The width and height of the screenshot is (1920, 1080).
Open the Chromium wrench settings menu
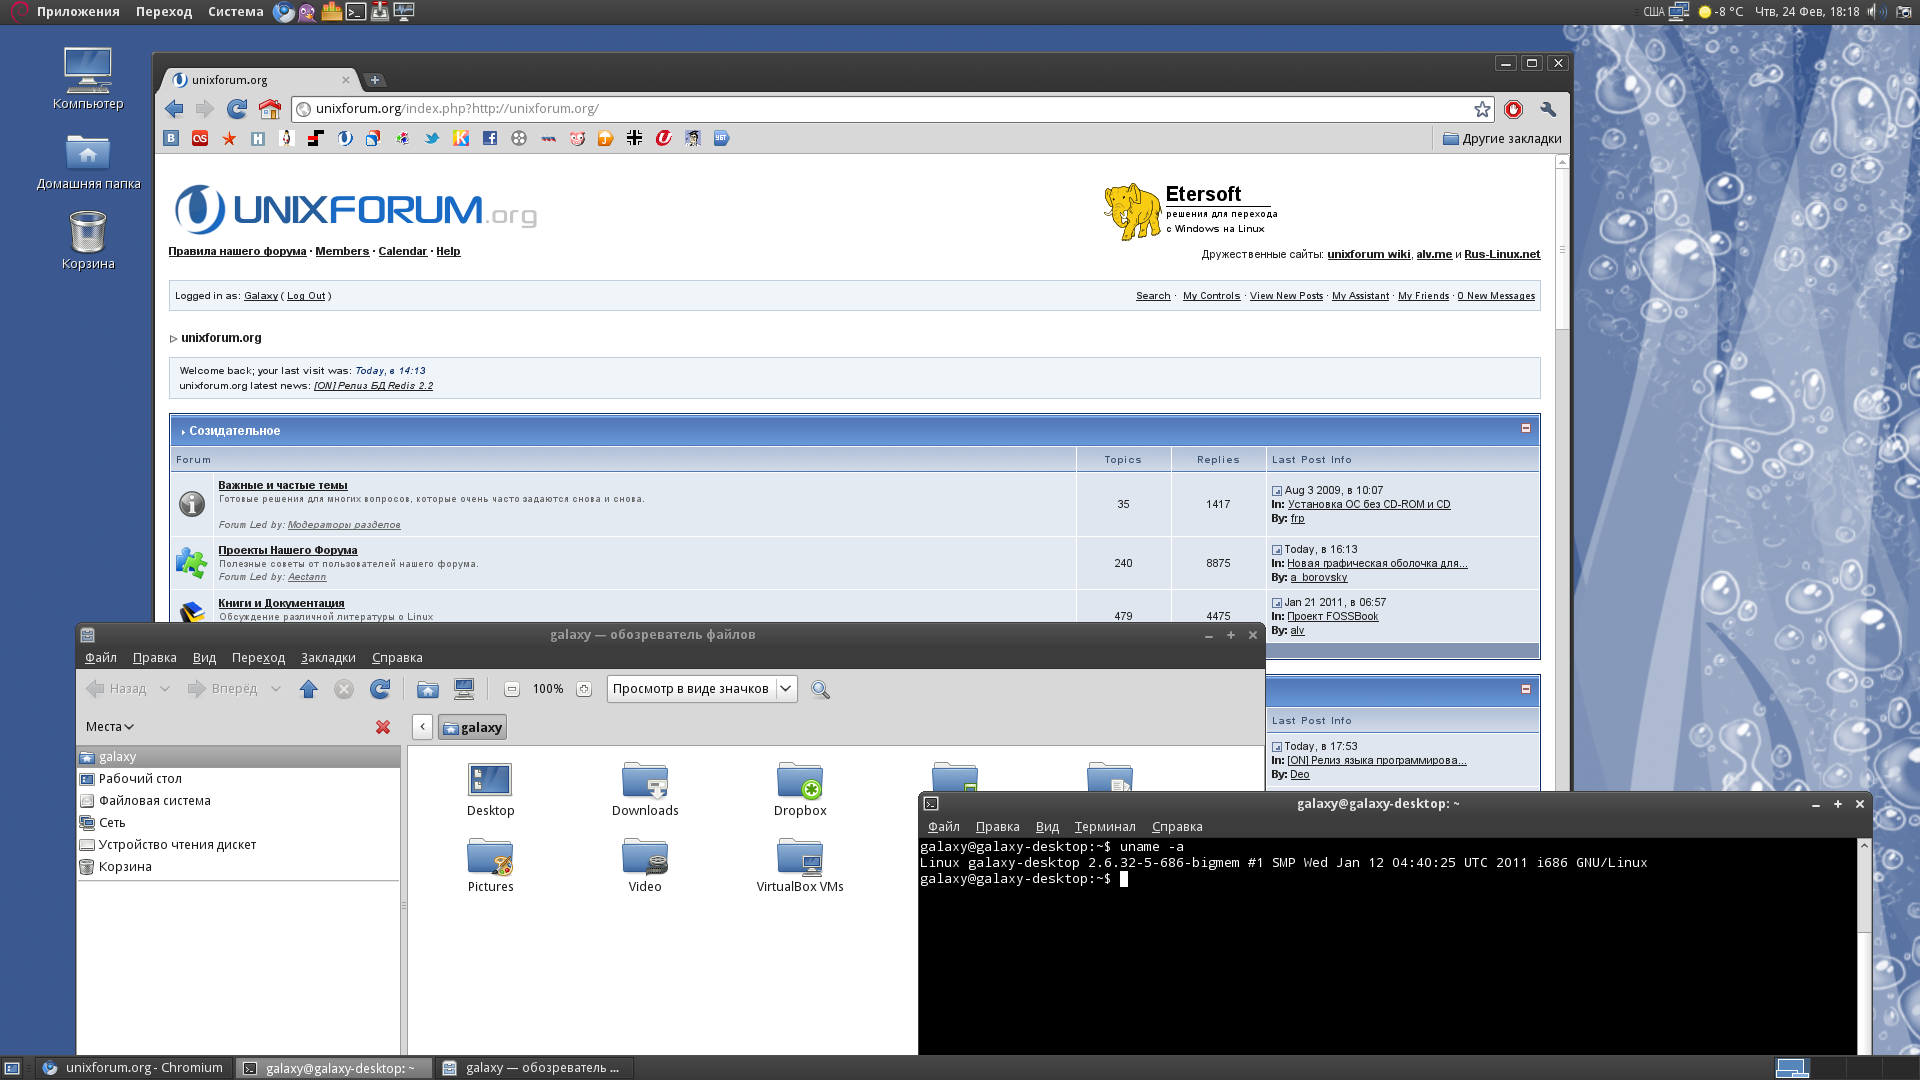[1548, 109]
